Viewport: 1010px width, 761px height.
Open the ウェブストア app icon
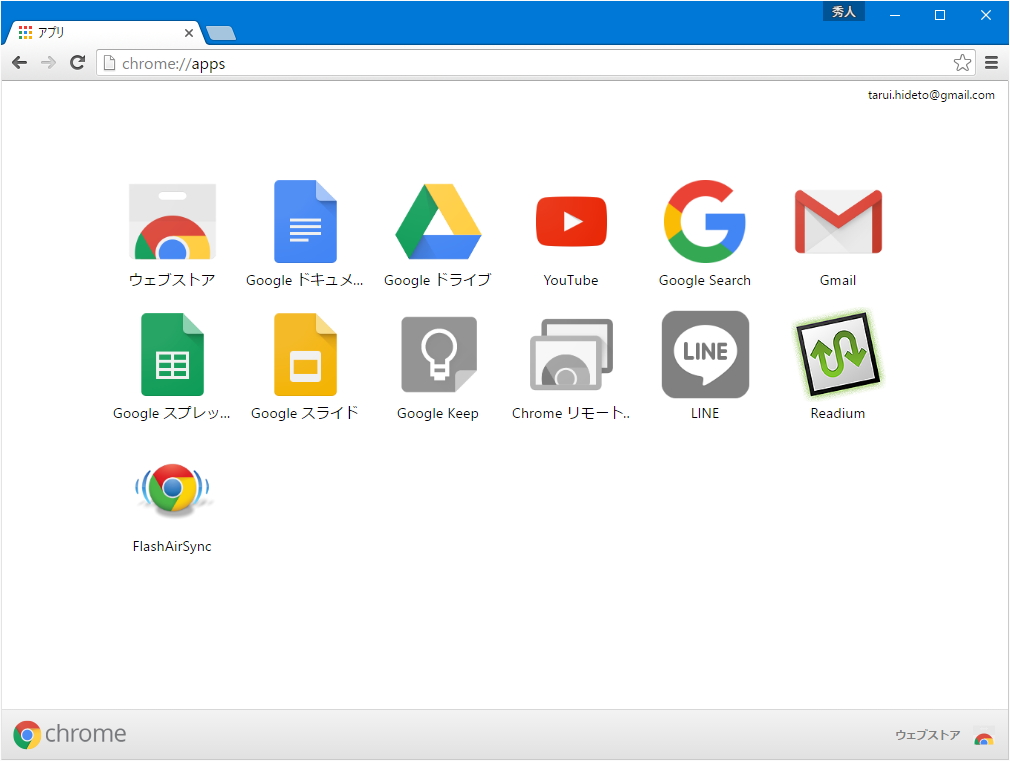click(x=172, y=222)
